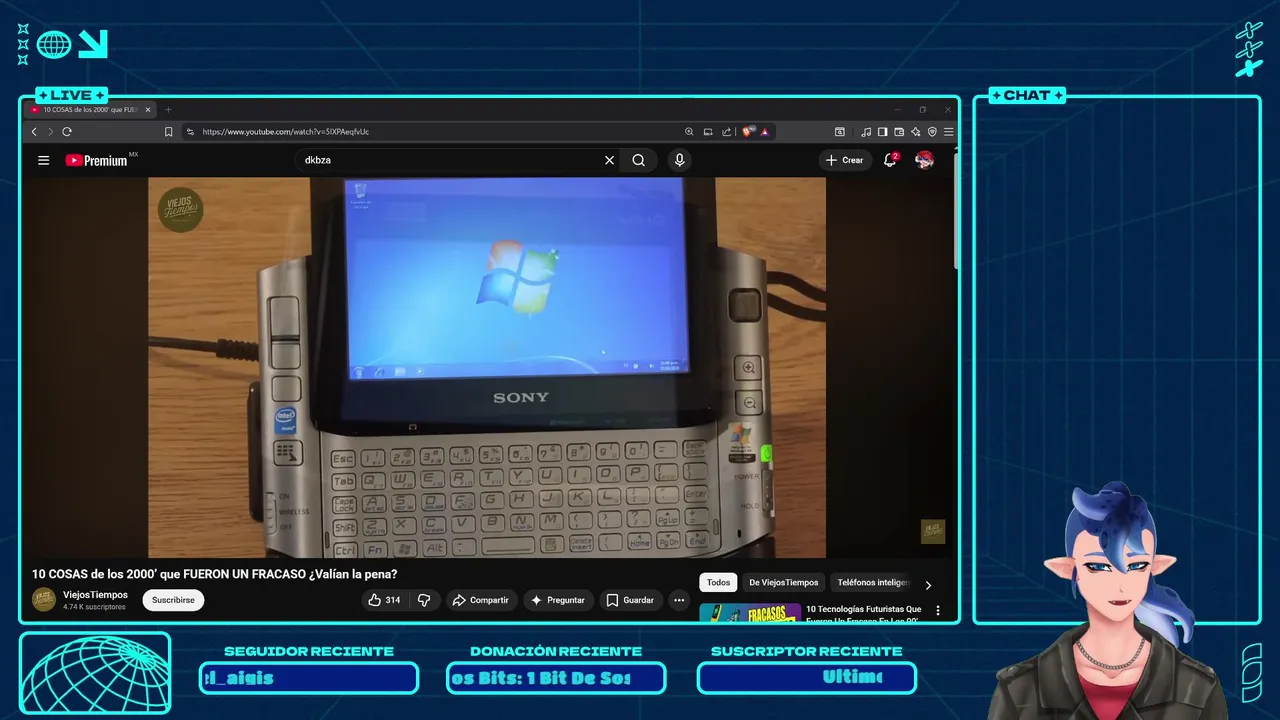This screenshot has height=720, width=1280.
Task: Open 10 Tecnologías Futuristas video title
Action: coord(864,614)
